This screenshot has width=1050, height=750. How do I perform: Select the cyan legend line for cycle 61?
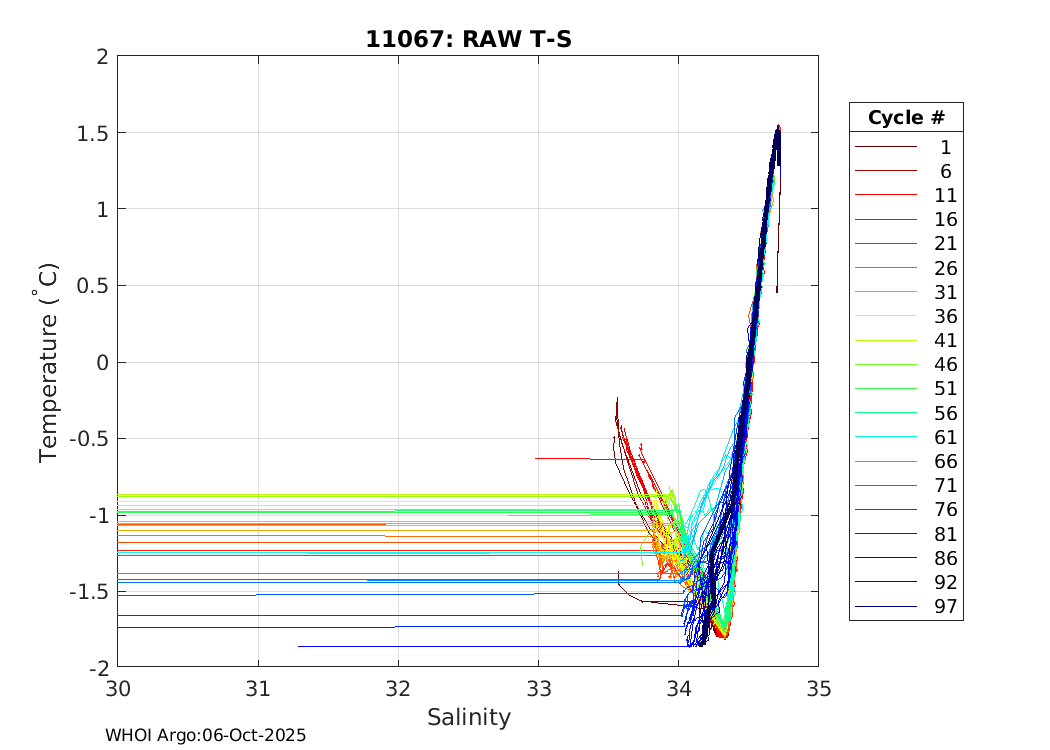tap(885, 437)
